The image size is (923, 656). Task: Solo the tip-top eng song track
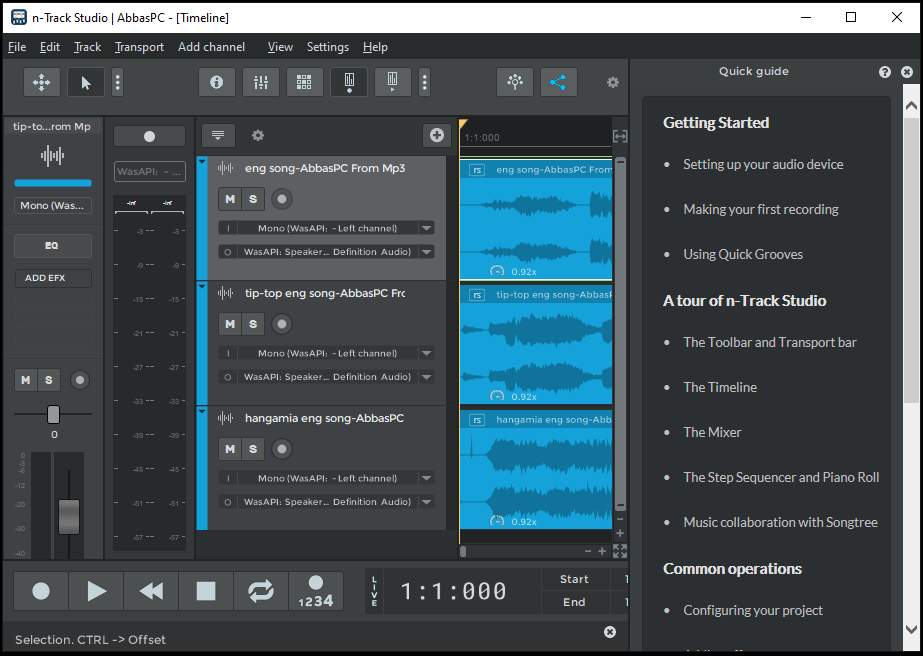(253, 324)
